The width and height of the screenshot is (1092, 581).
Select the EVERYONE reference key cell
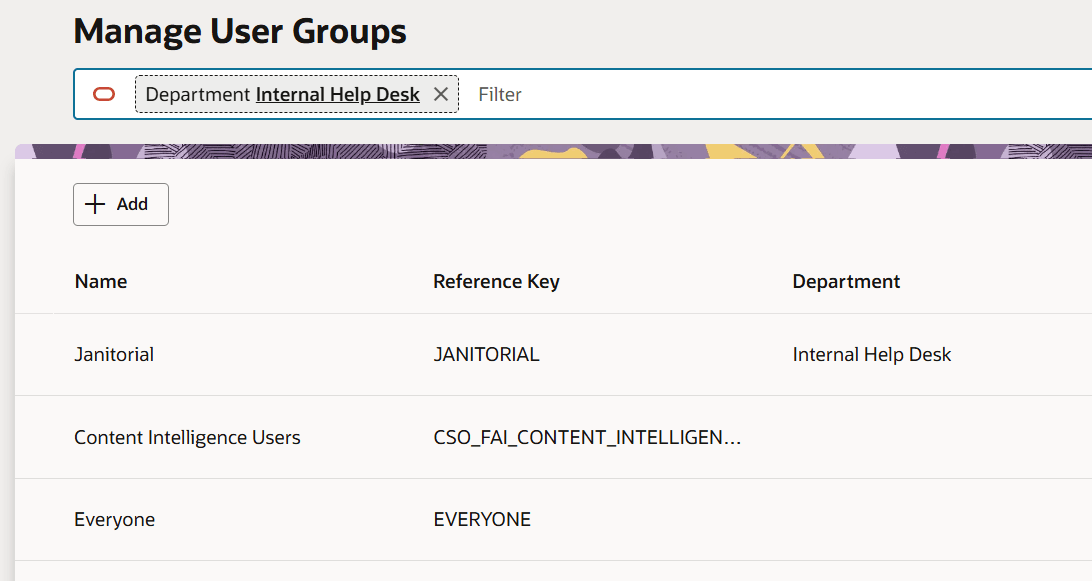point(482,519)
